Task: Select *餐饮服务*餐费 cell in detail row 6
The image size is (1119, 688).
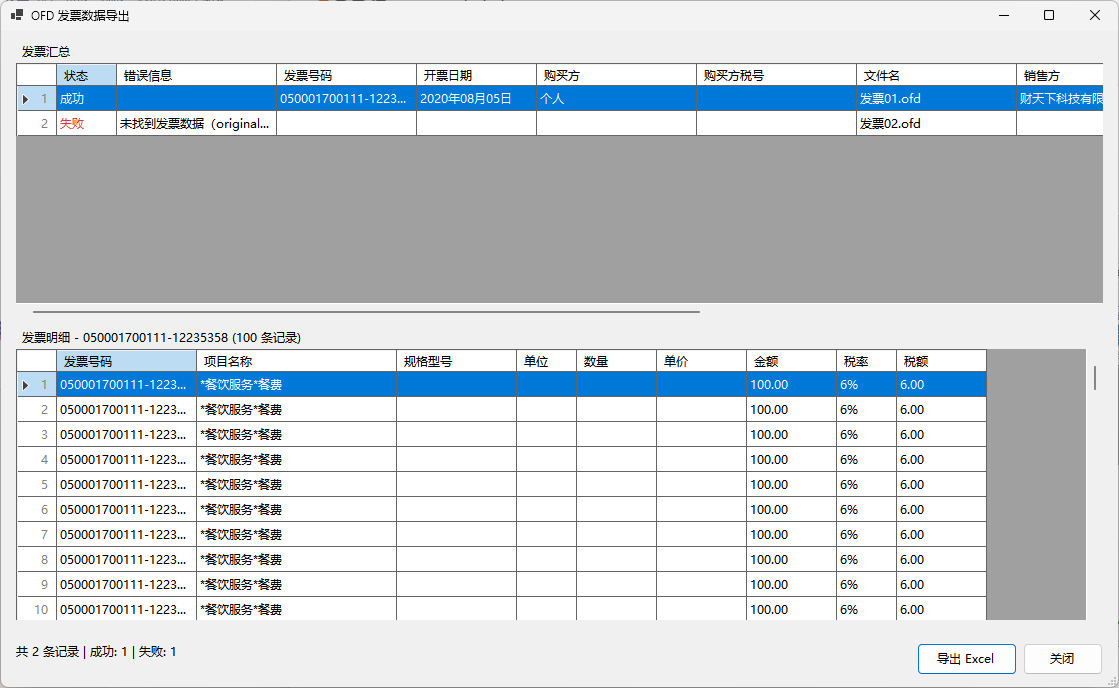Action: pos(296,510)
